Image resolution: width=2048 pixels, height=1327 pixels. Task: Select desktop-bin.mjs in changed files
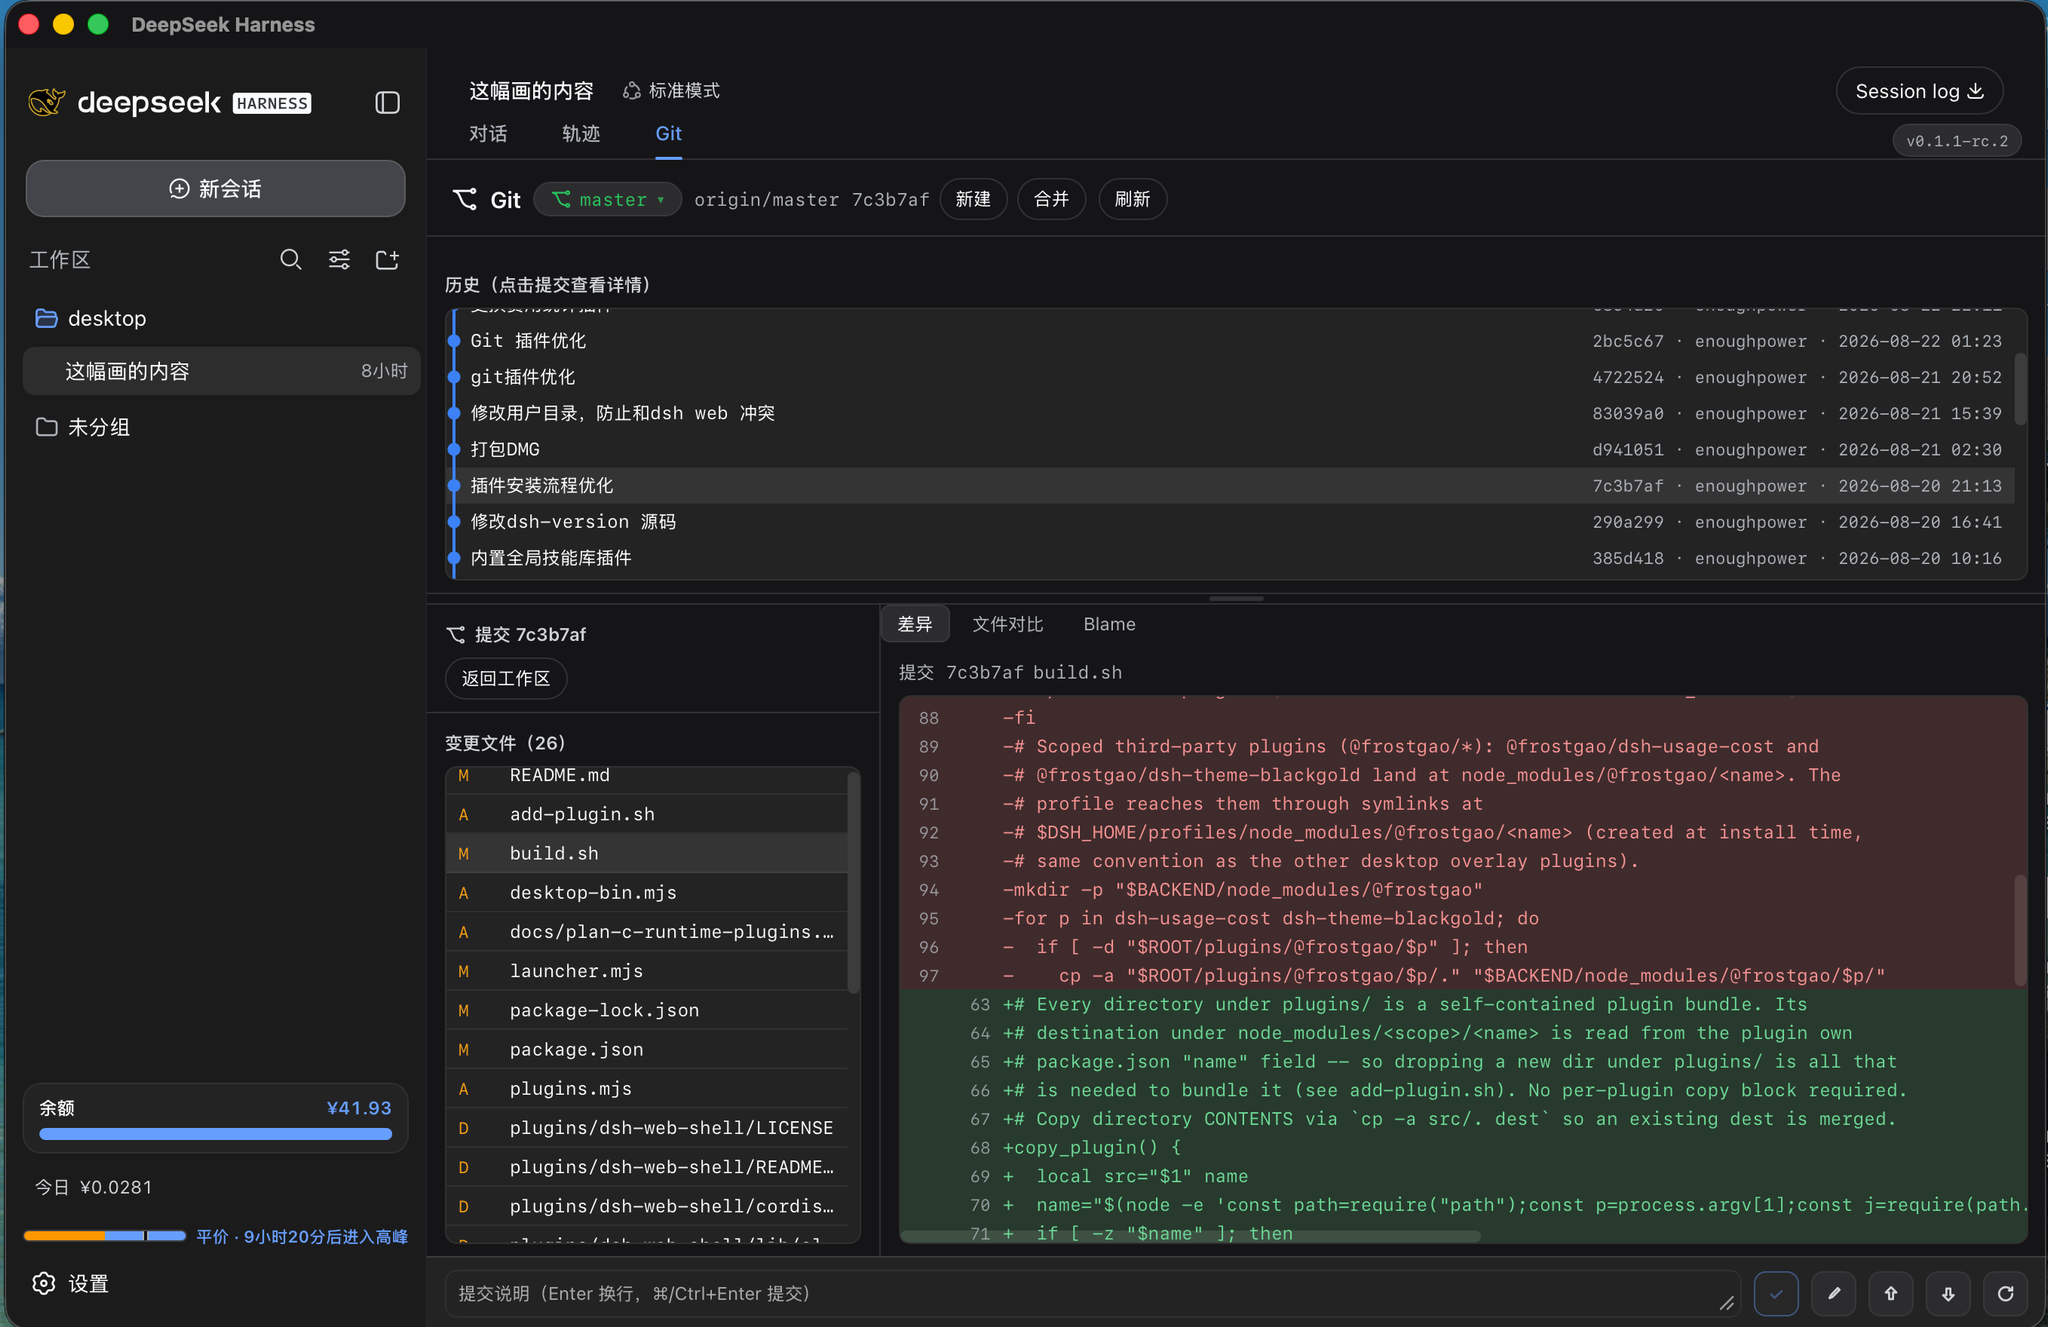click(x=647, y=892)
